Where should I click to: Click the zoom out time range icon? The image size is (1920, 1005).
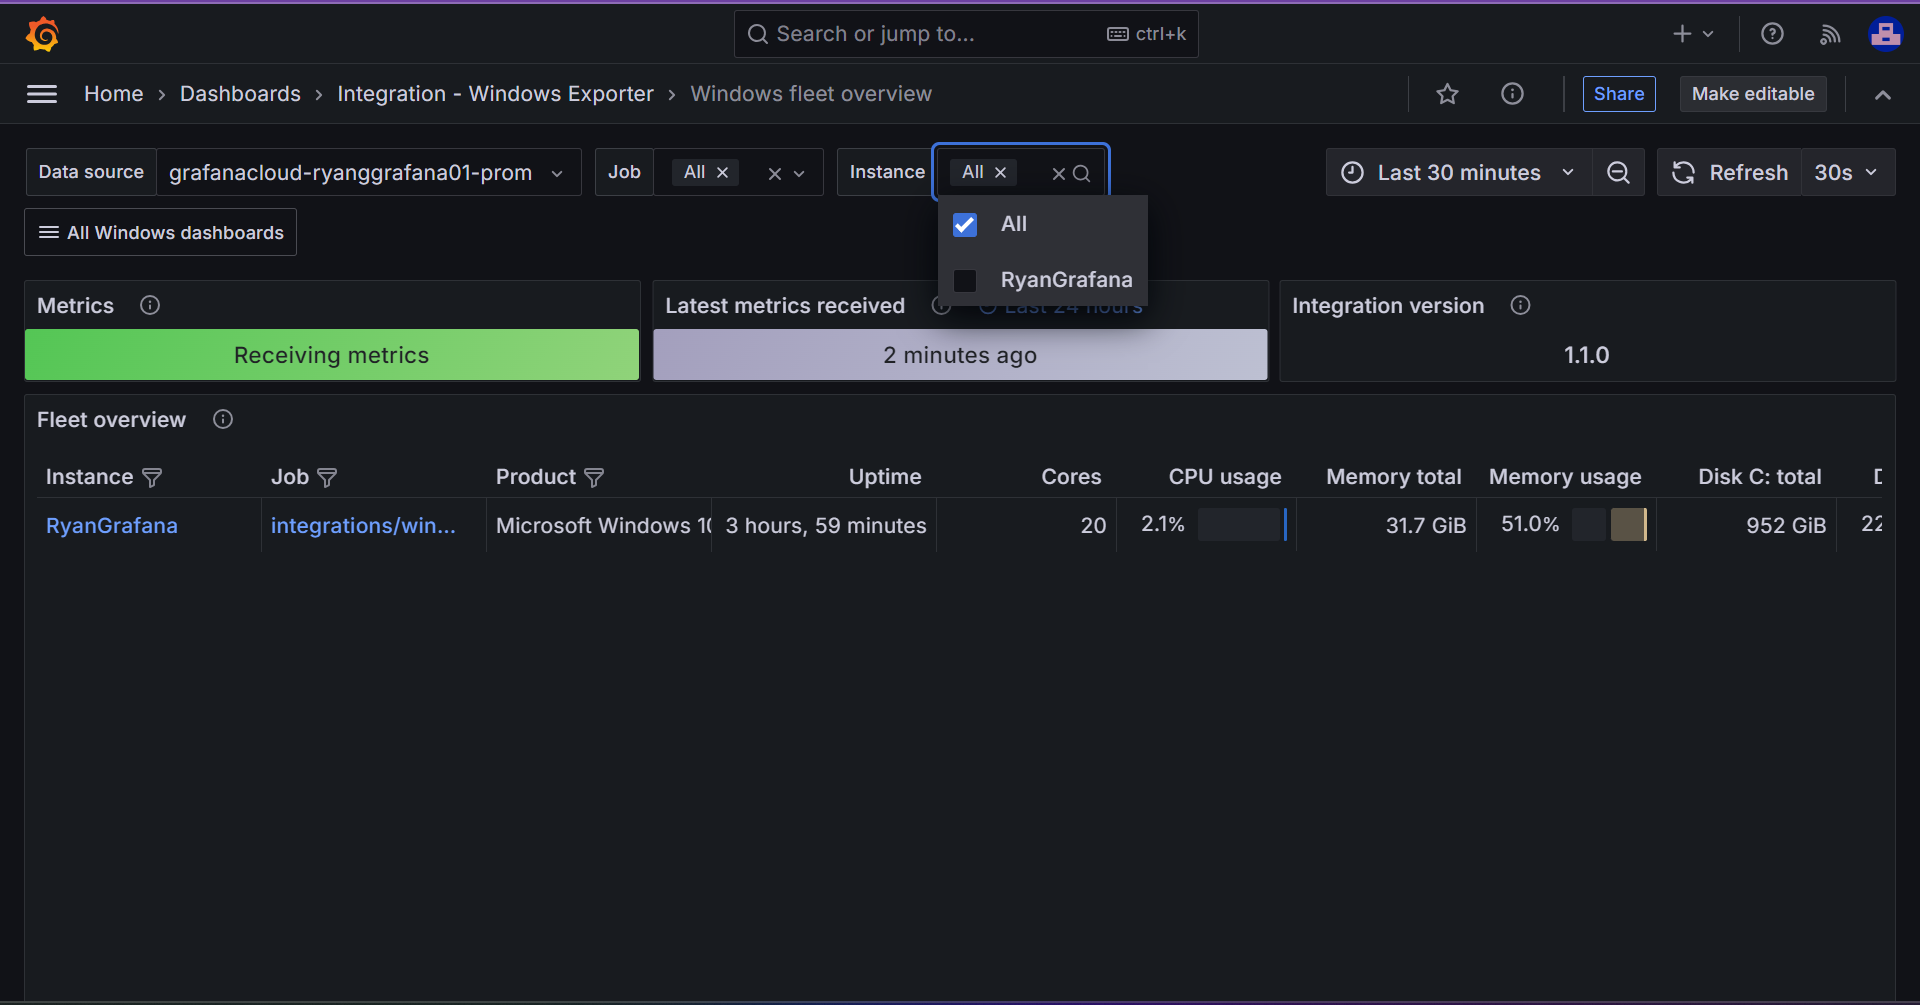(1618, 173)
